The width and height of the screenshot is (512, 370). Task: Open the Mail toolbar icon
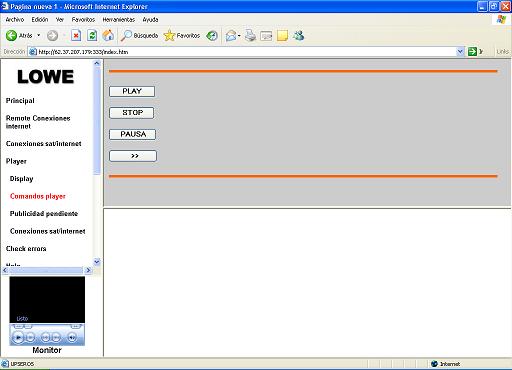(231, 35)
